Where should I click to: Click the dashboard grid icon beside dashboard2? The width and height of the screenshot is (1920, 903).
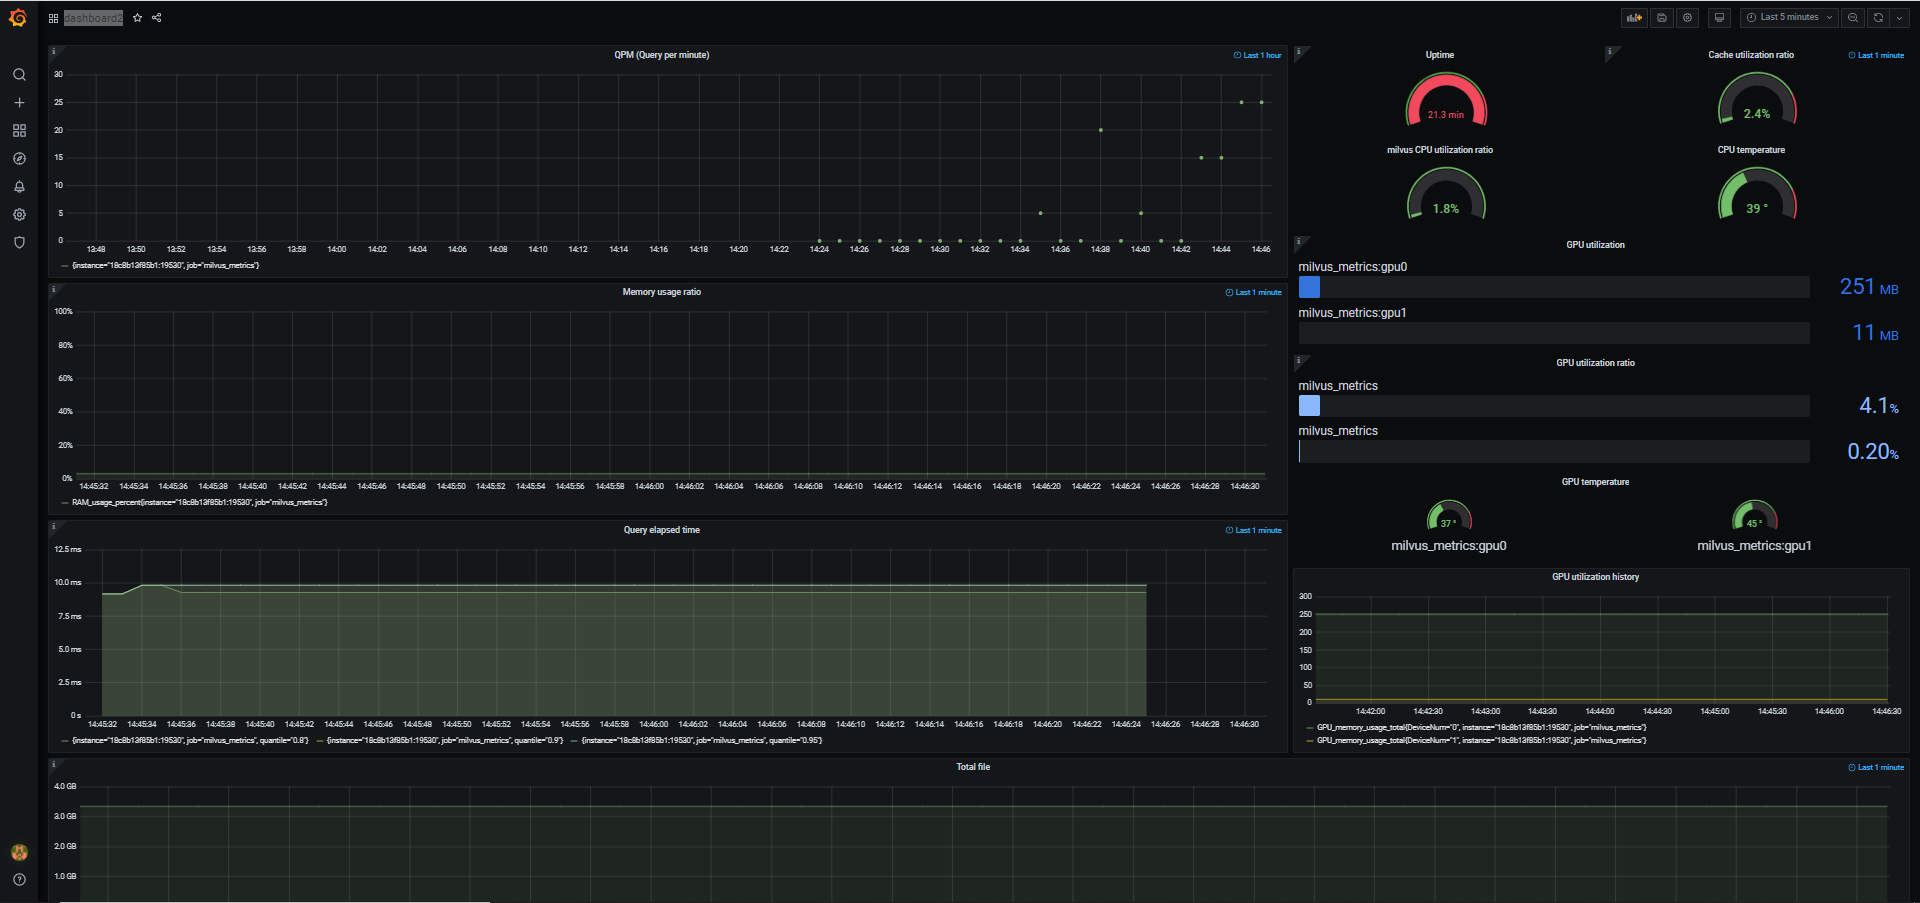53,18
